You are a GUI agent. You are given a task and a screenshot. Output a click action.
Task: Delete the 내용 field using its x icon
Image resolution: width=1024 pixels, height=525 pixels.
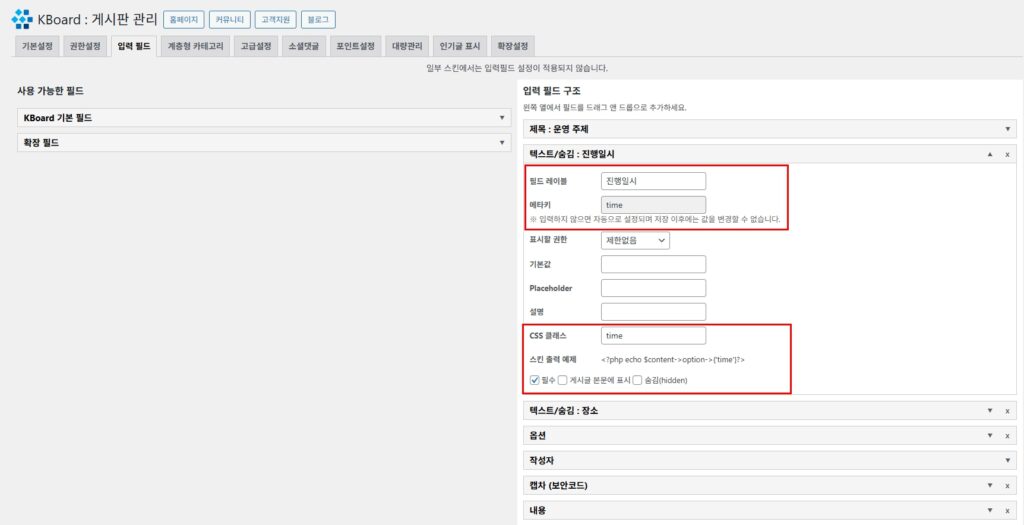(1007, 511)
